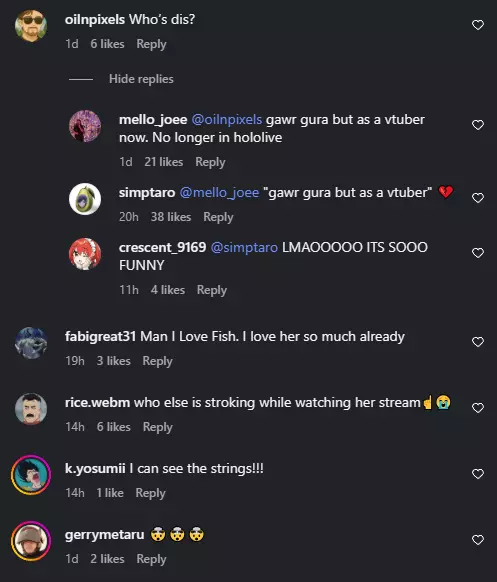Open the @oilnpixels mention link
Viewport: 497px width, 582px height.
pyautogui.click(x=227, y=120)
